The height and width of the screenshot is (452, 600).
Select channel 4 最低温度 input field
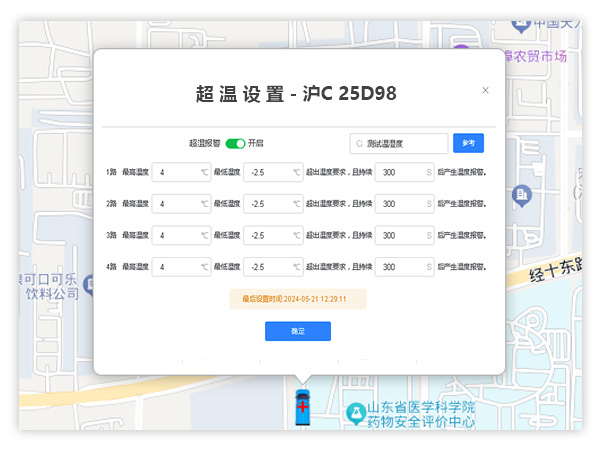272,267
